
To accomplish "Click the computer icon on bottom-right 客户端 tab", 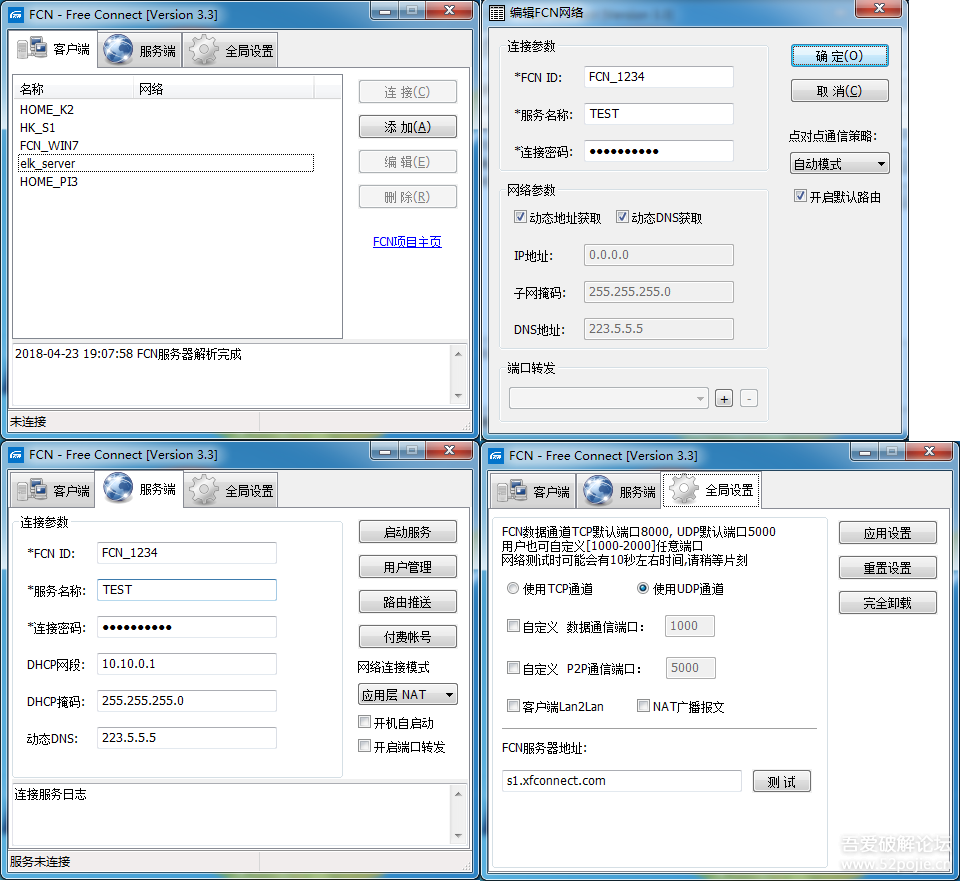I will (x=512, y=491).
